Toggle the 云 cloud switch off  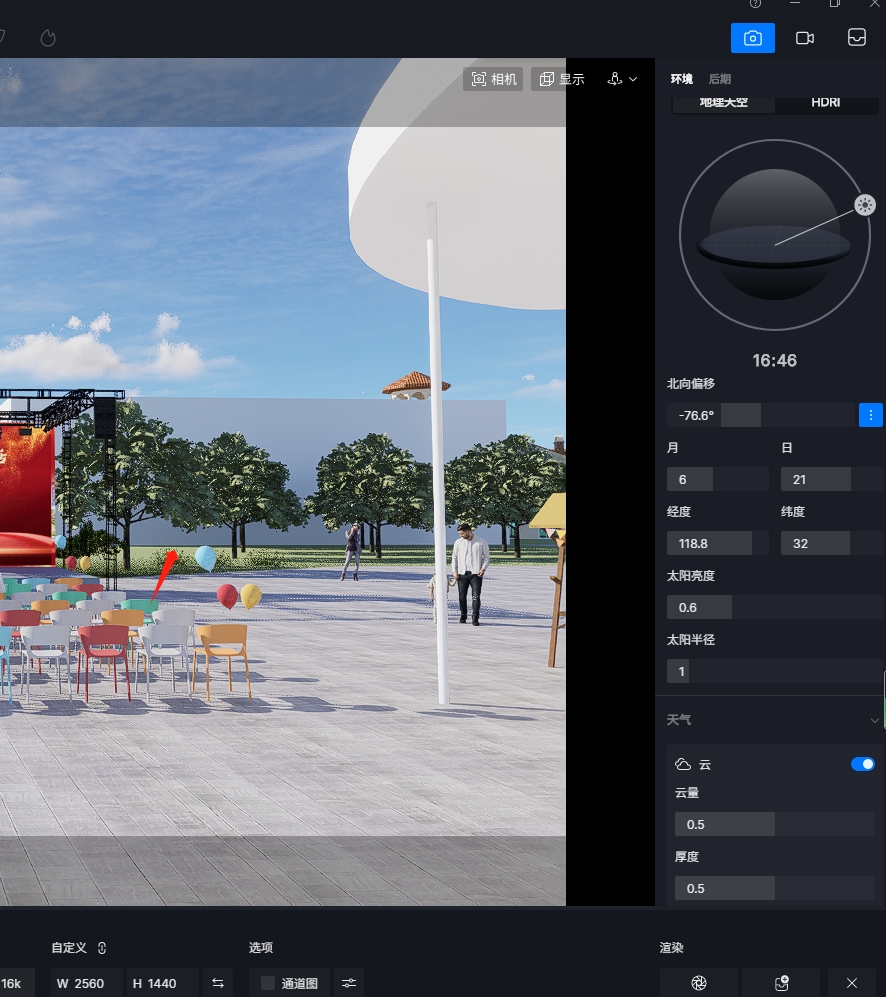(x=862, y=764)
